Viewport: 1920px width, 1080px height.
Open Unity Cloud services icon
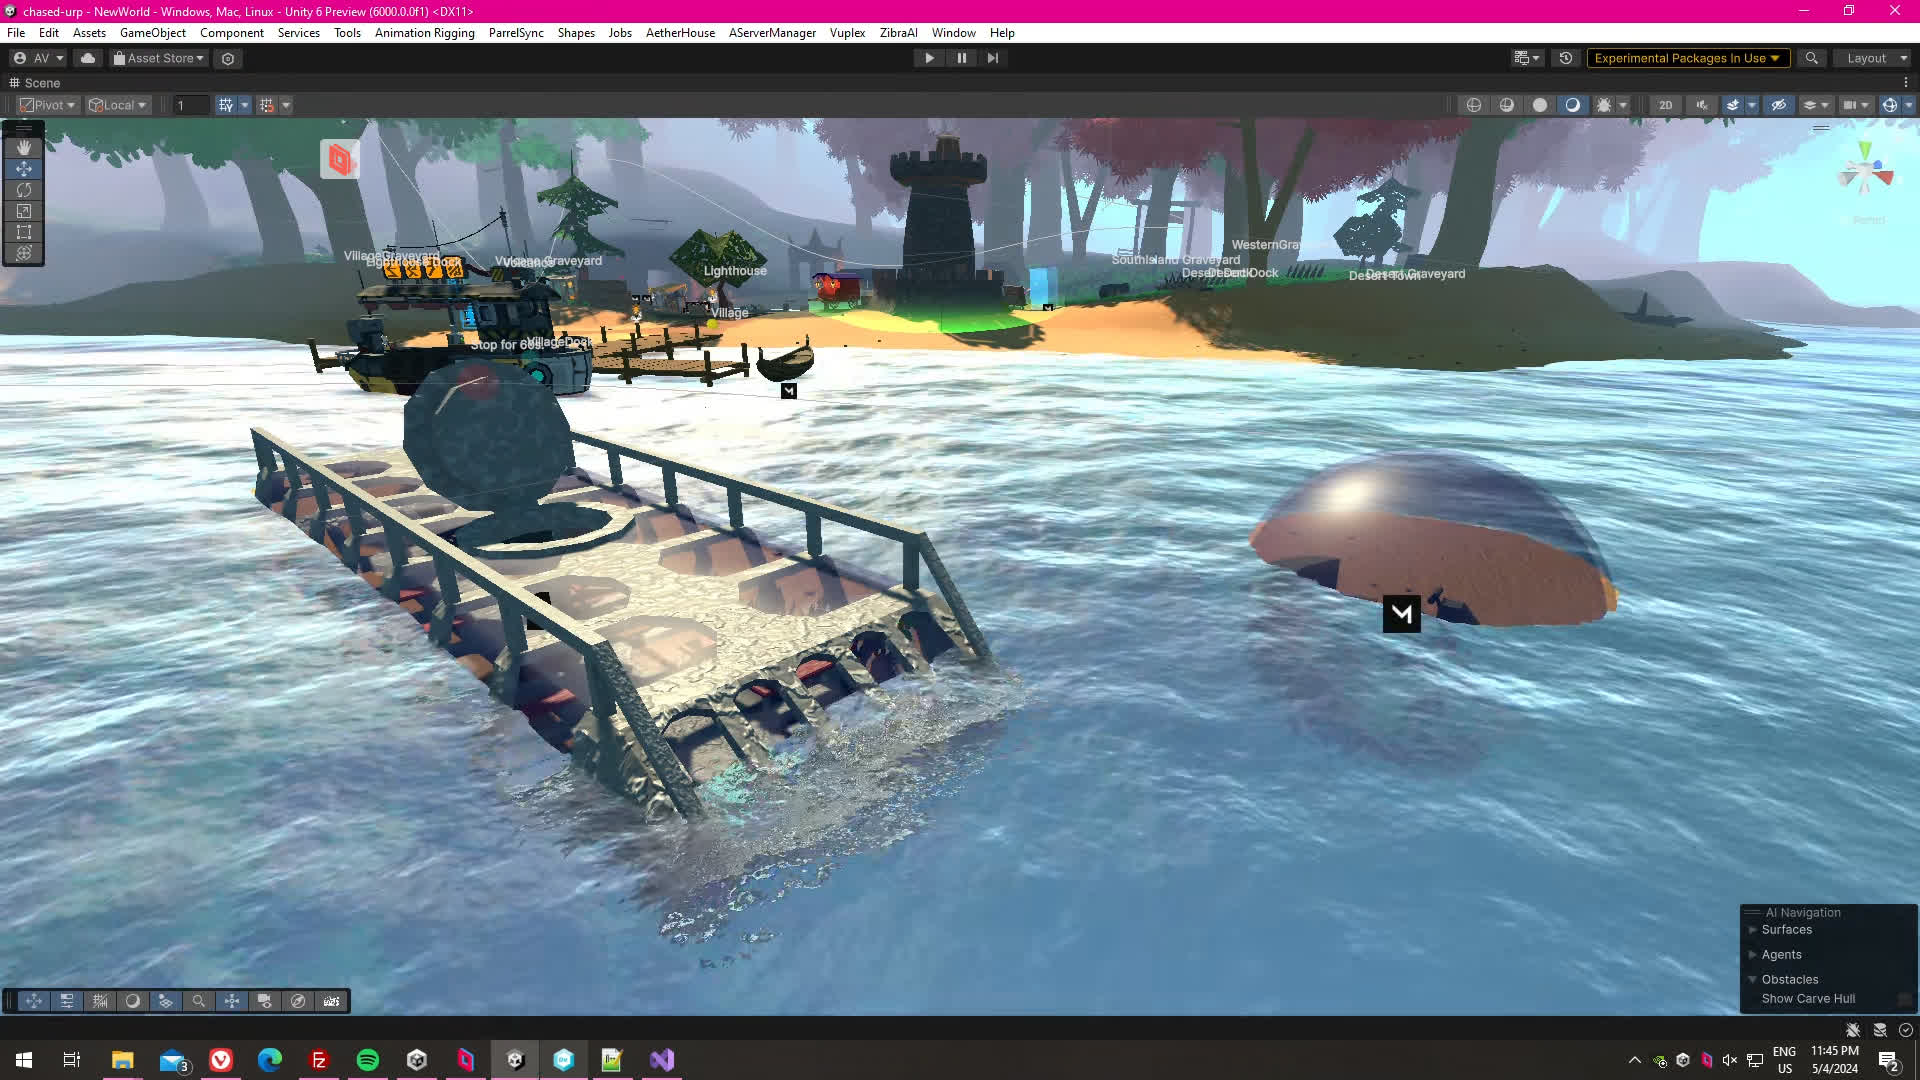(88, 58)
